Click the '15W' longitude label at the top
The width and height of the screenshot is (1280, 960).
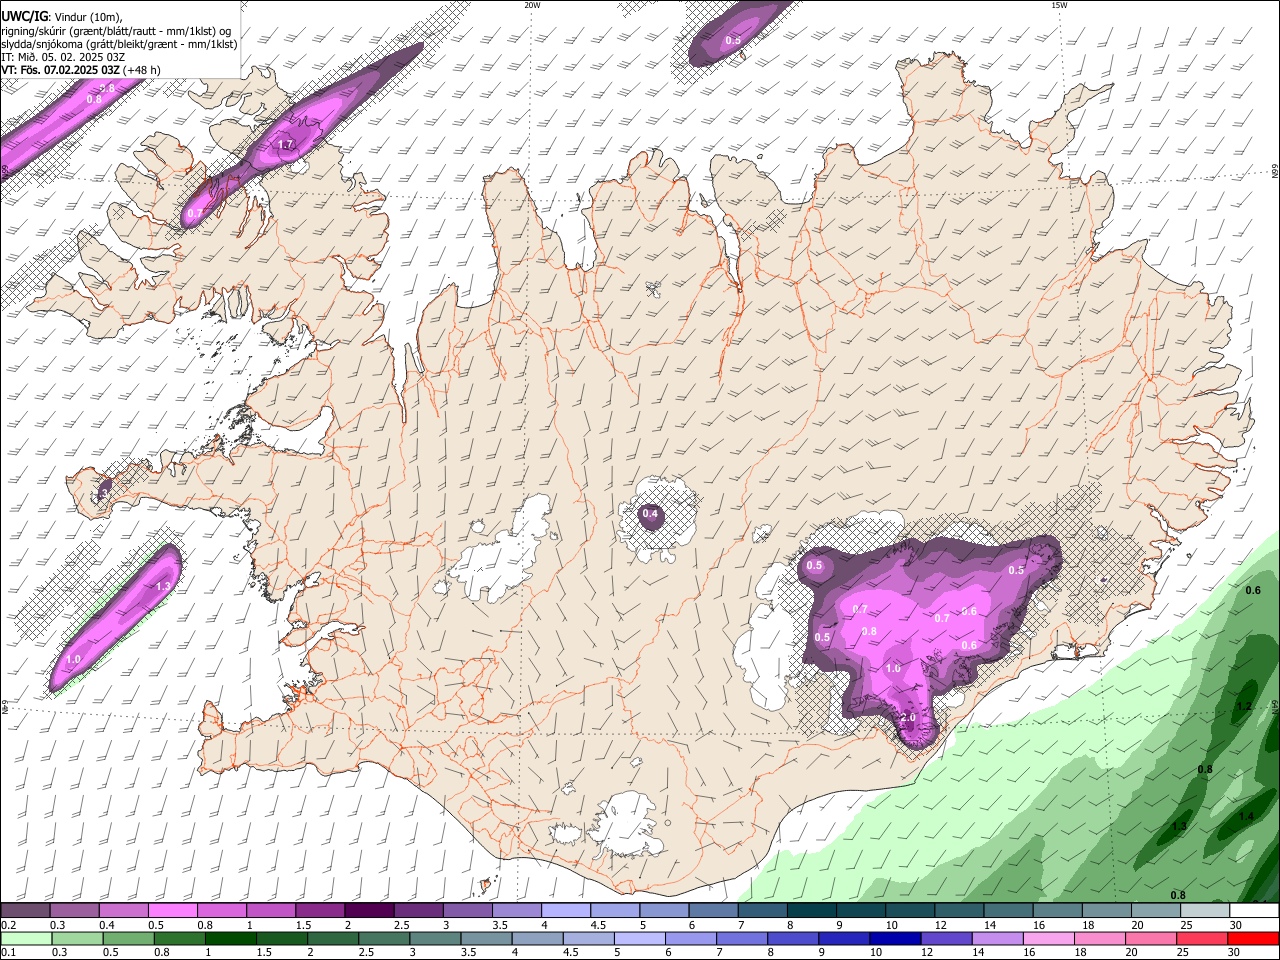point(1059,5)
